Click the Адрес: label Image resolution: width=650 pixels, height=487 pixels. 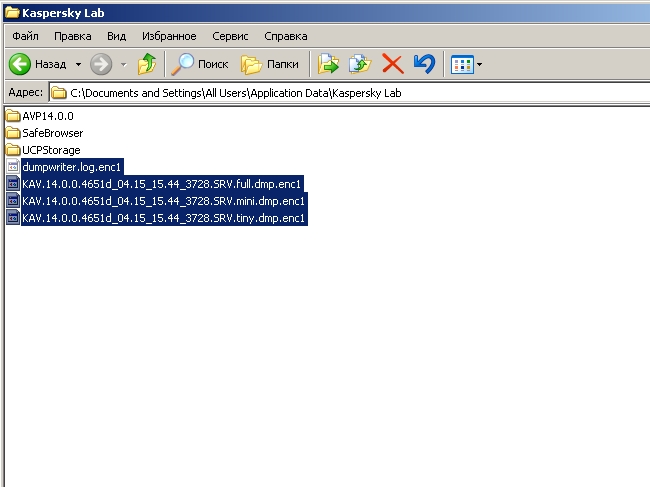25,92
